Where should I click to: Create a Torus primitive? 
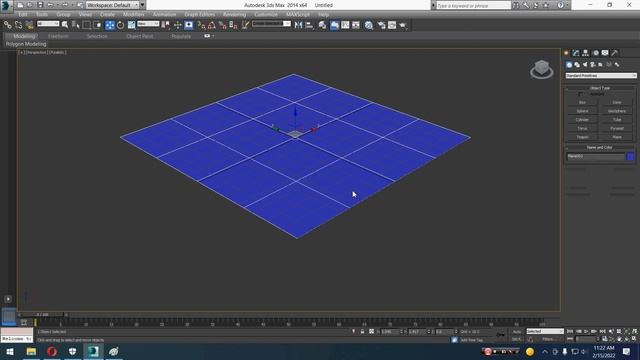(582, 128)
